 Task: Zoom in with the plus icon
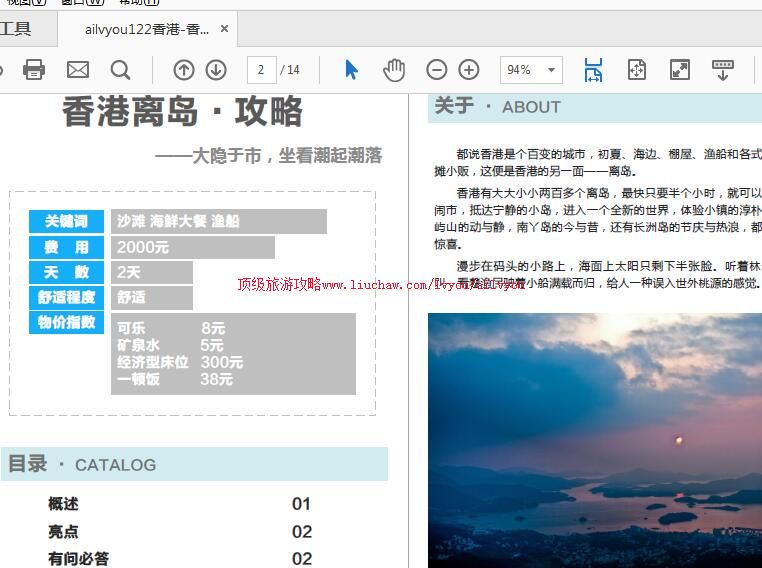pos(469,69)
